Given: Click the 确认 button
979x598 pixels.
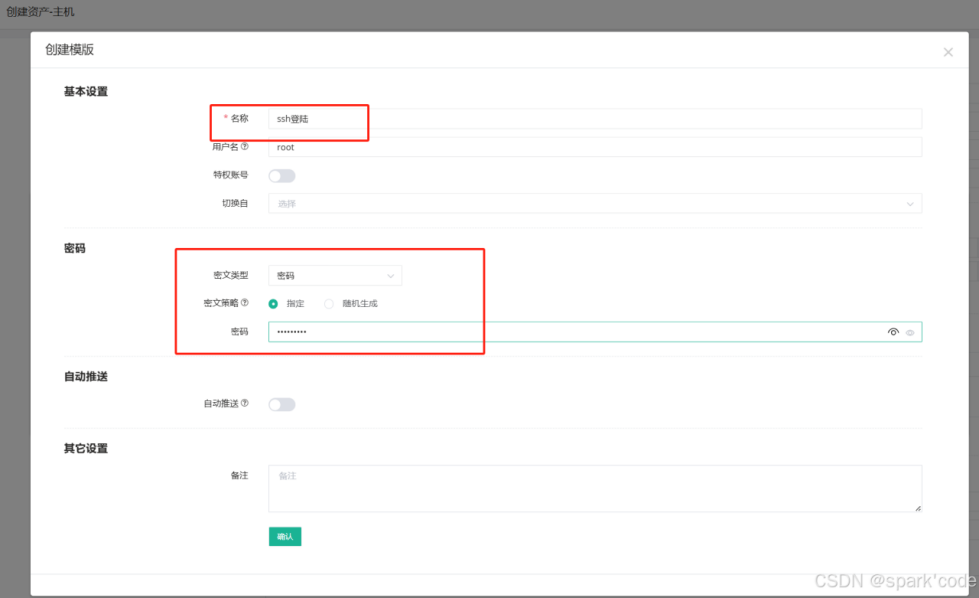Looking at the screenshot, I should [x=285, y=537].
